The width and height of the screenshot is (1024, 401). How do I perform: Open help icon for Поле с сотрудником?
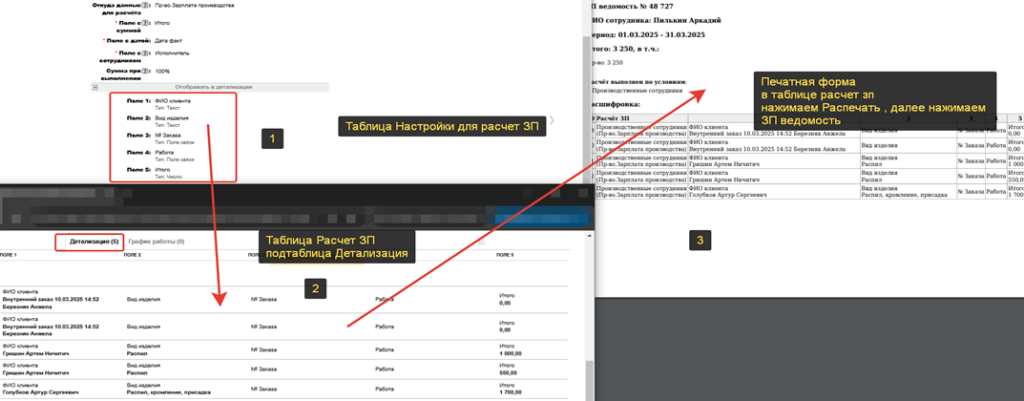[146, 53]
